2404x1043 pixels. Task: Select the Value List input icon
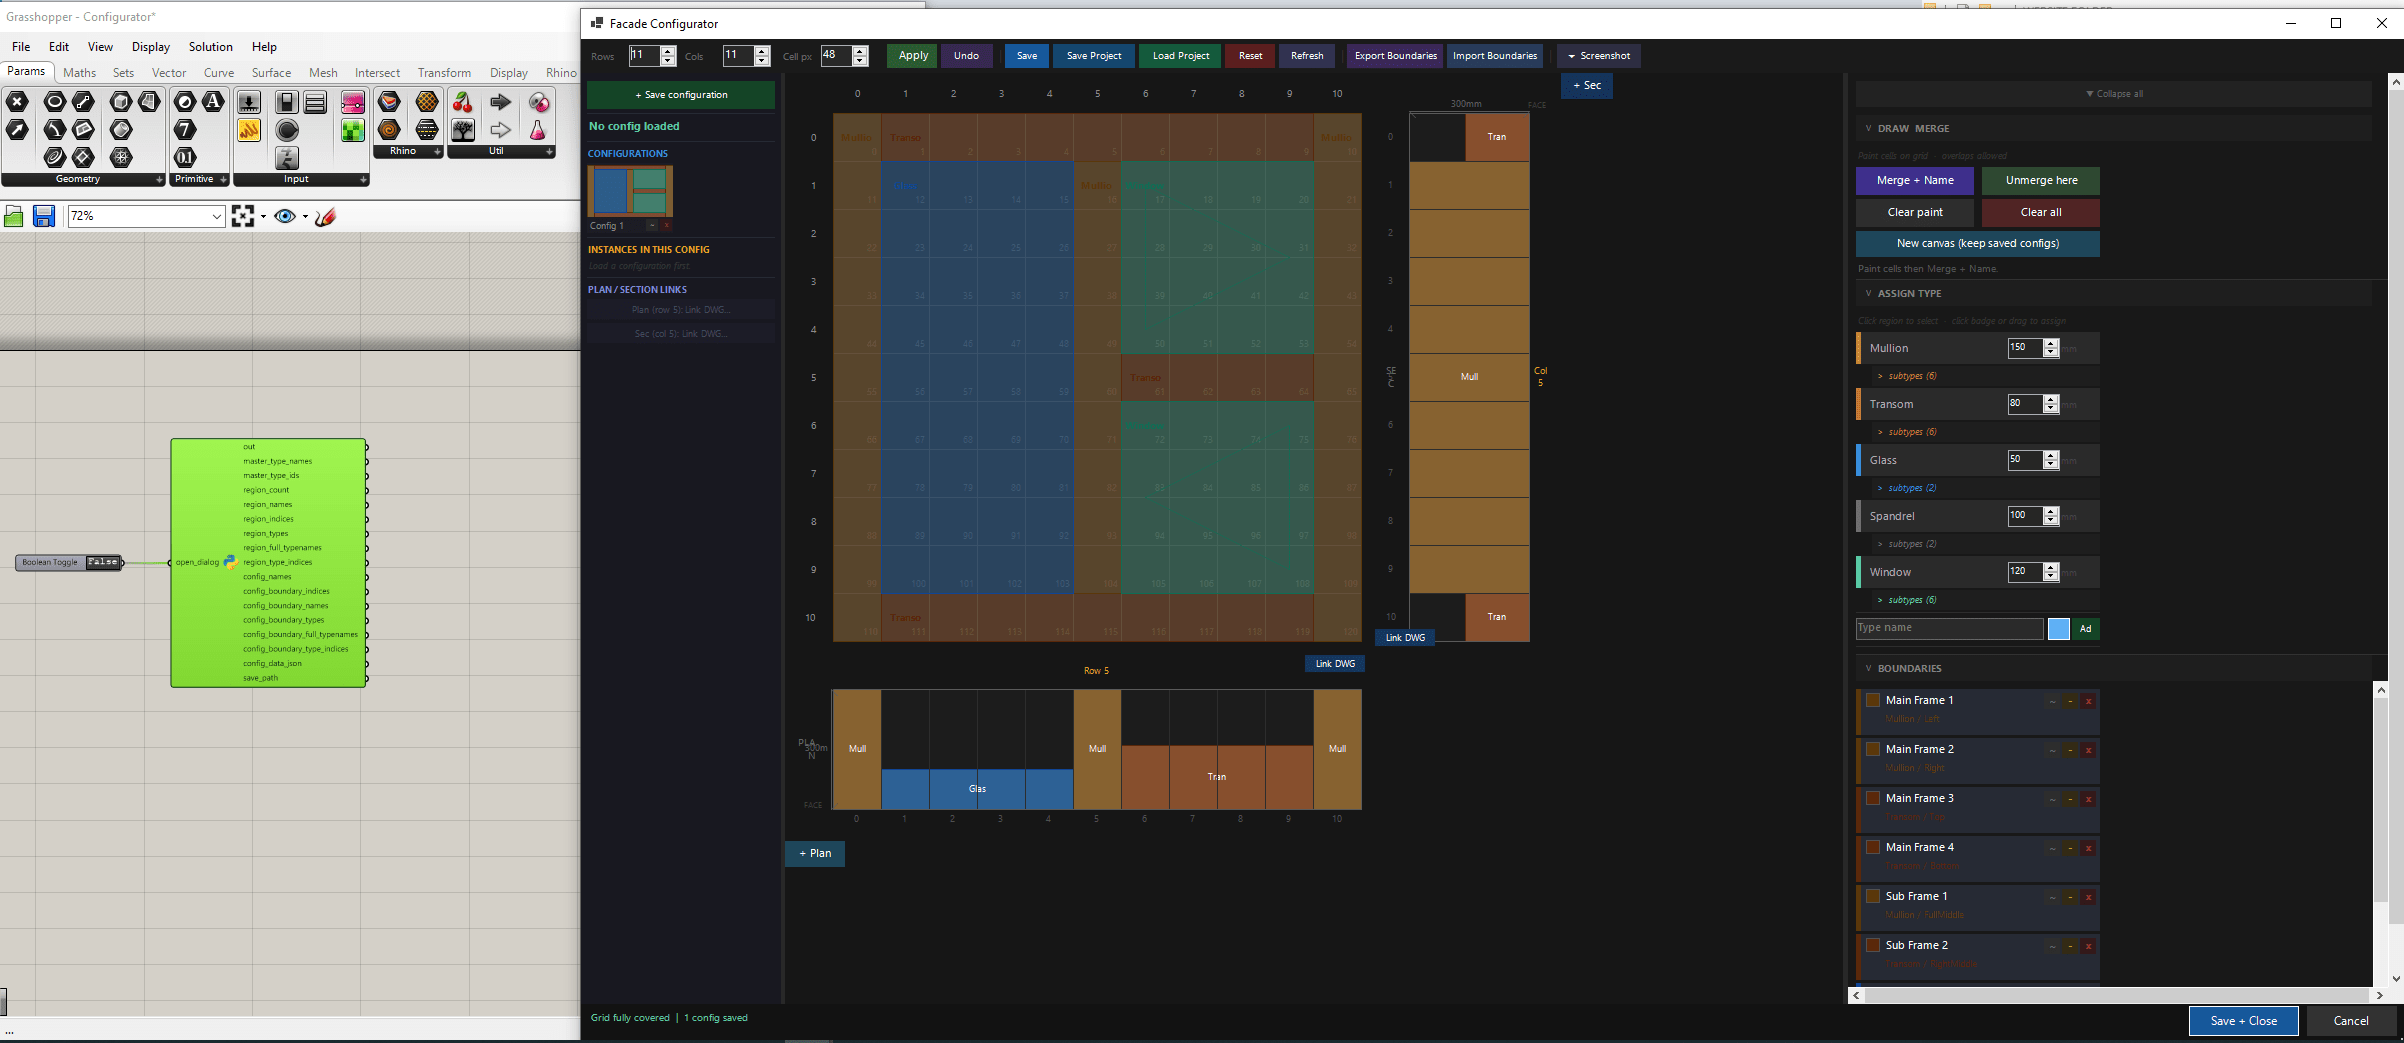click(315, 102)
